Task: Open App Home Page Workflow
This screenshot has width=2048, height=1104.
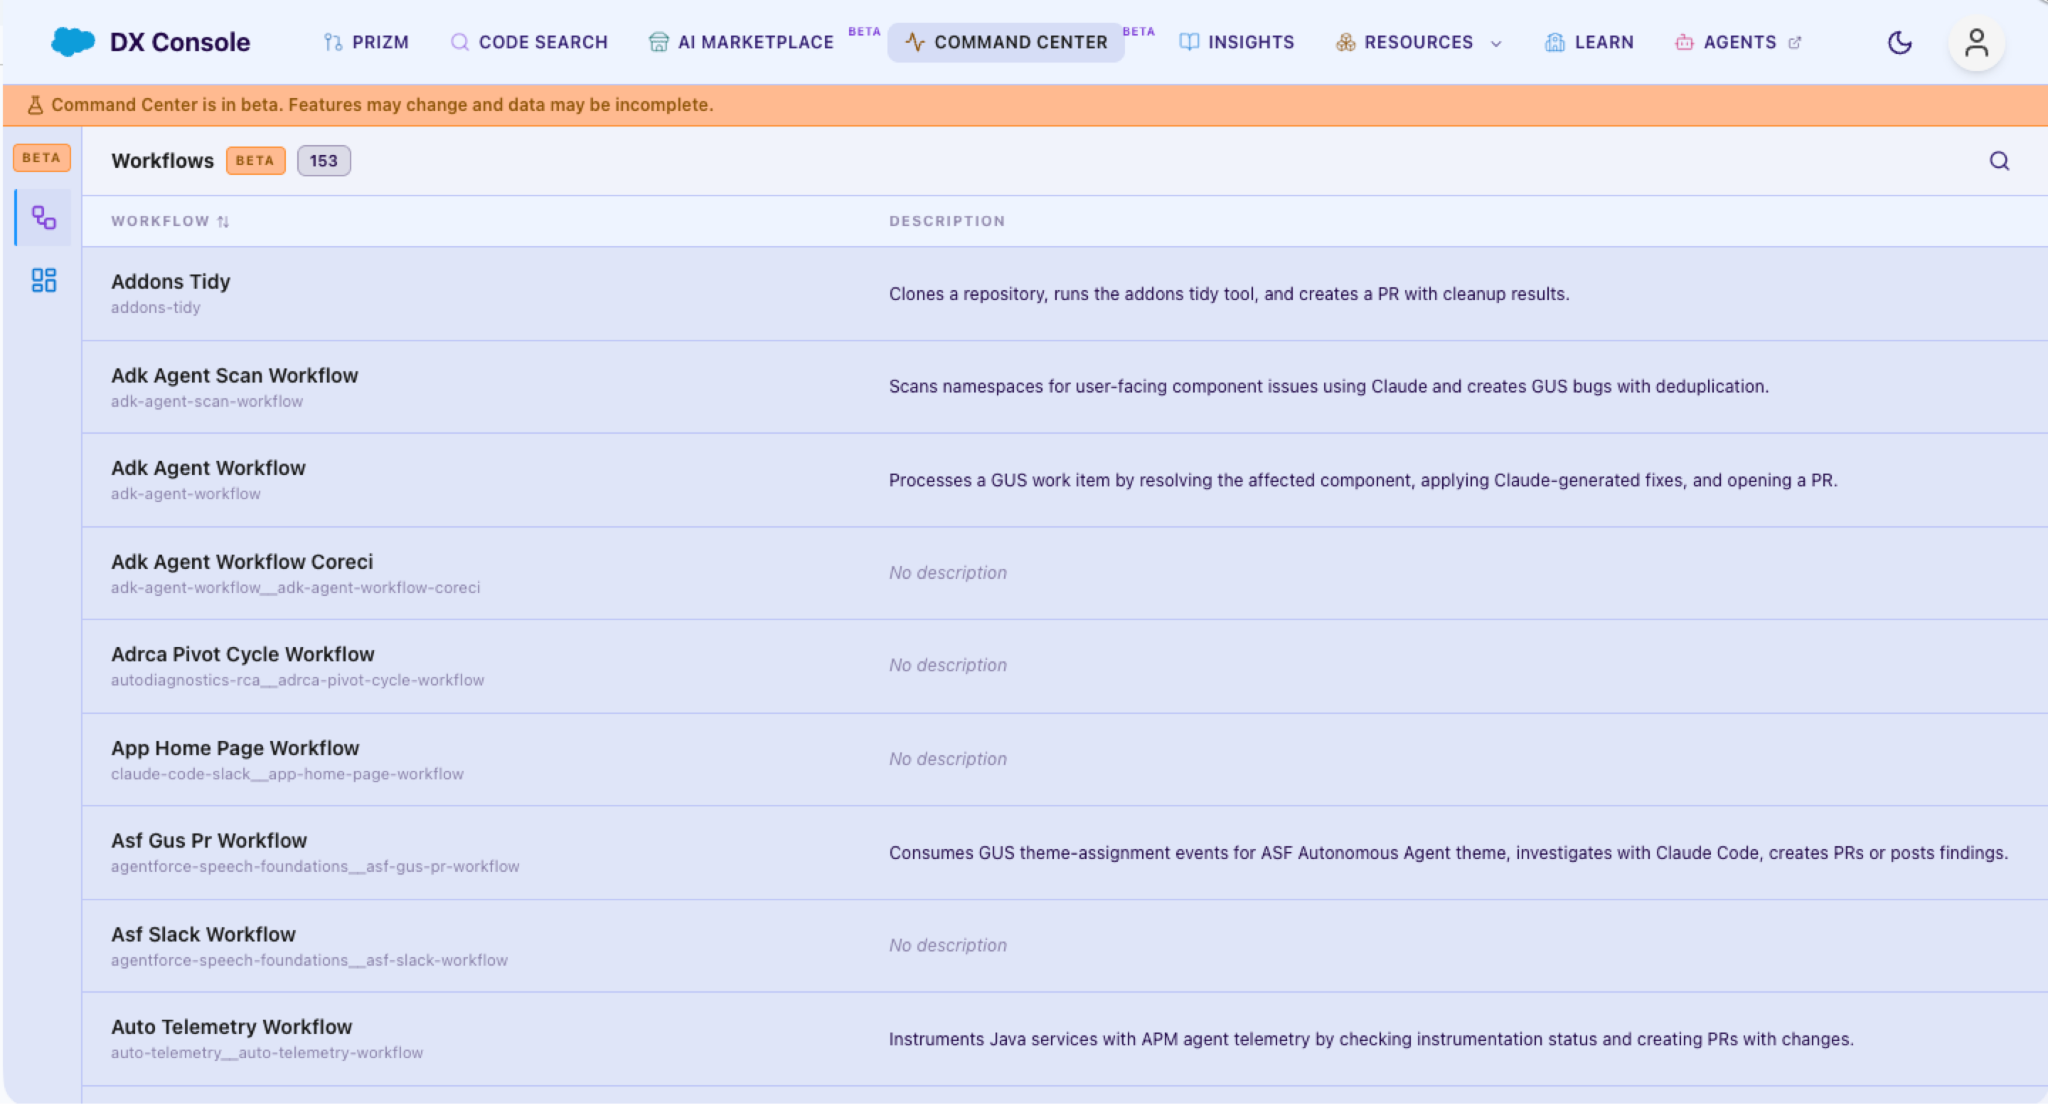Action: click(1065, 759)
